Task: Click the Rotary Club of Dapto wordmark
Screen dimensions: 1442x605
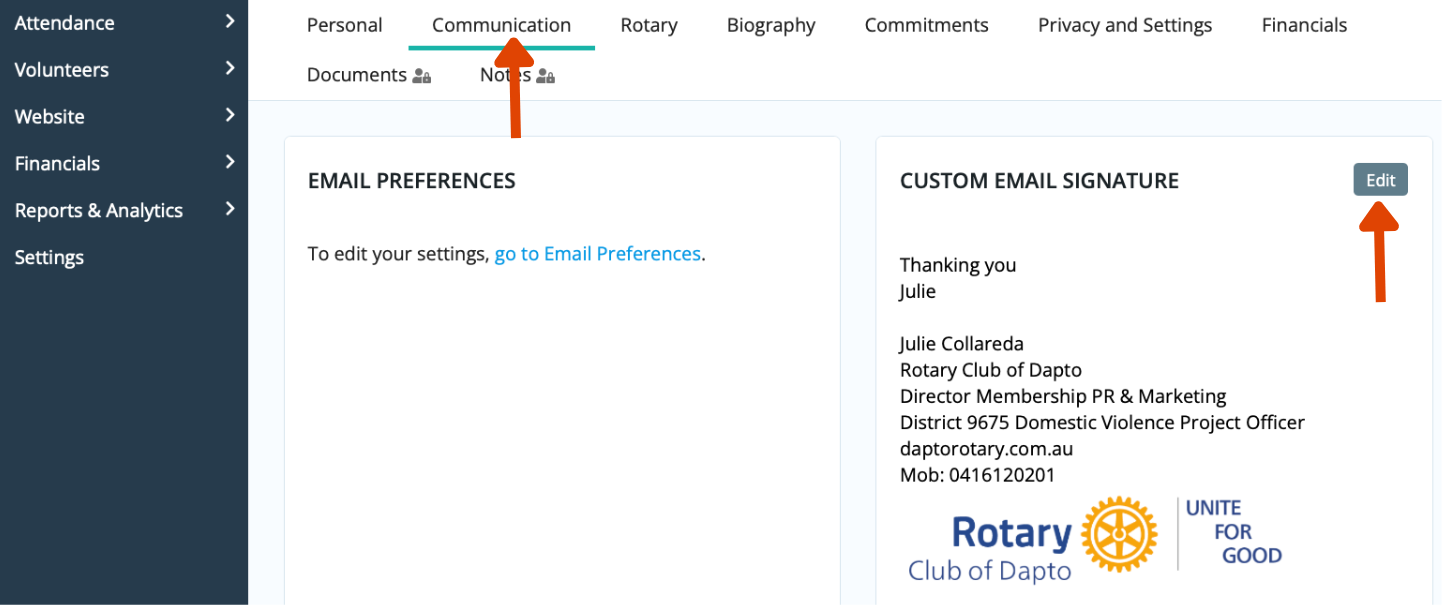Action: tap(990, 548)
